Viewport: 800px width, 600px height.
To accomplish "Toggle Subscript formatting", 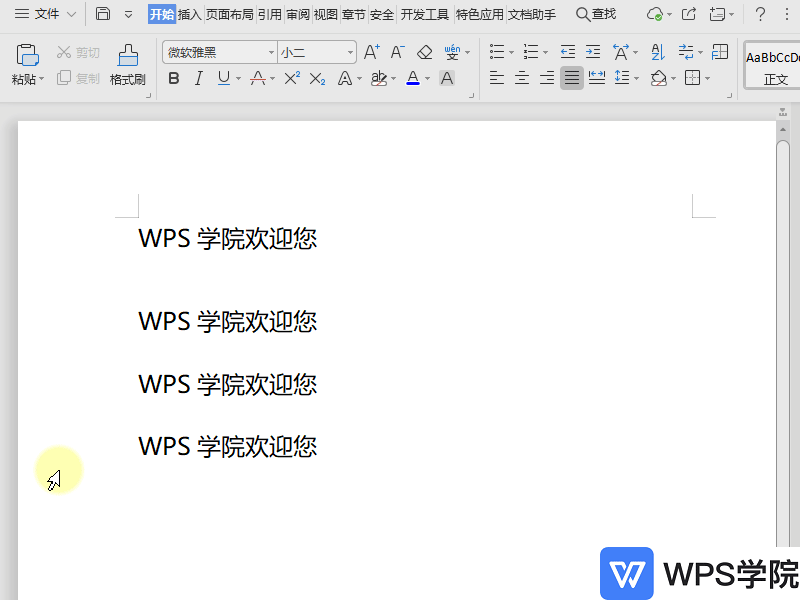I will 317,79.
